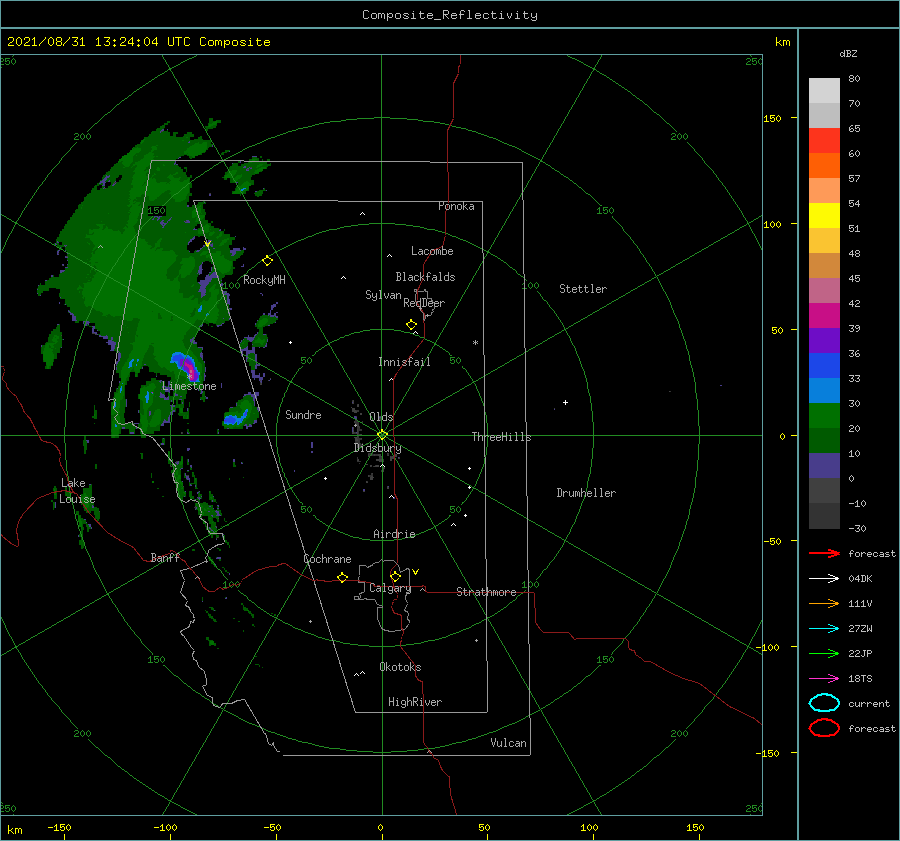Click the Sylvan label
The height and width of the screenshot is (841, 900).
pyautogui.click(x=383, y=296)
